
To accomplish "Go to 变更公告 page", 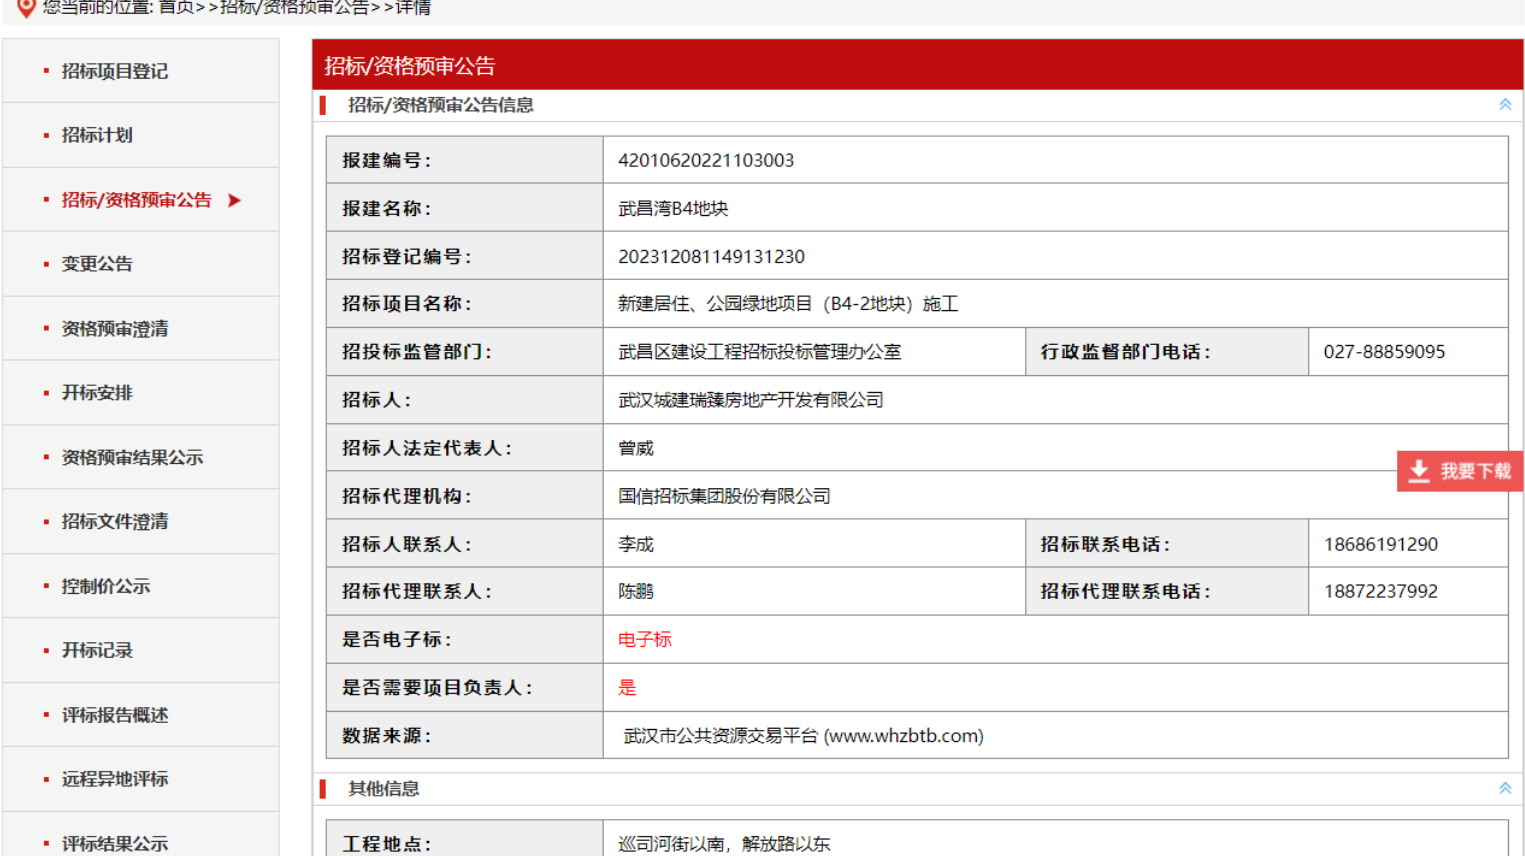I will tap(97, 264).
